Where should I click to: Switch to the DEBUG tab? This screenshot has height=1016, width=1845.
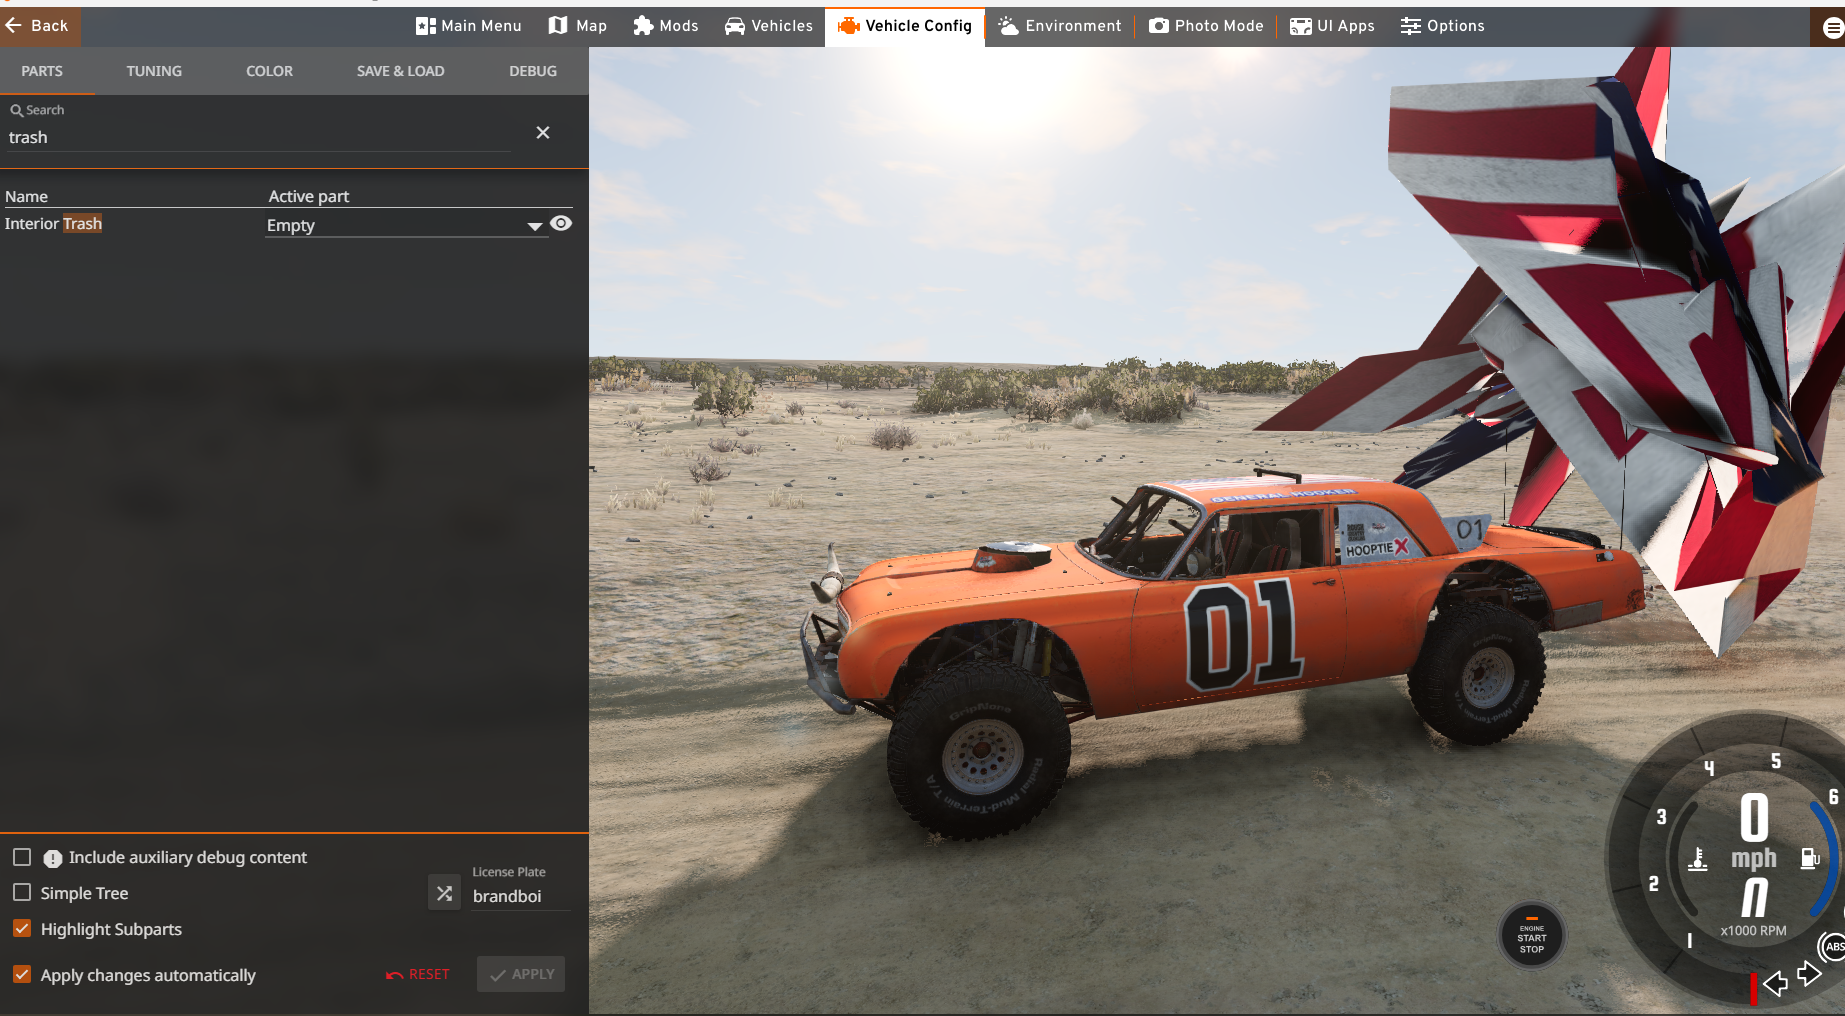pos(533,71)
